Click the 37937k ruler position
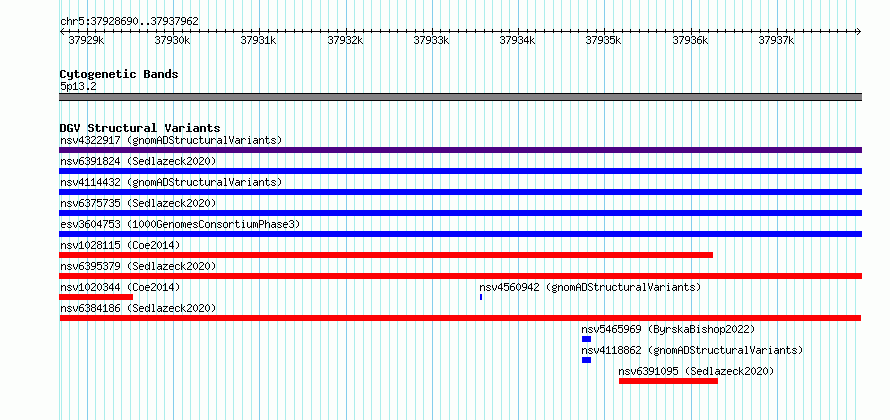Viewport: 890px width, 420px height. pos(776,40)
